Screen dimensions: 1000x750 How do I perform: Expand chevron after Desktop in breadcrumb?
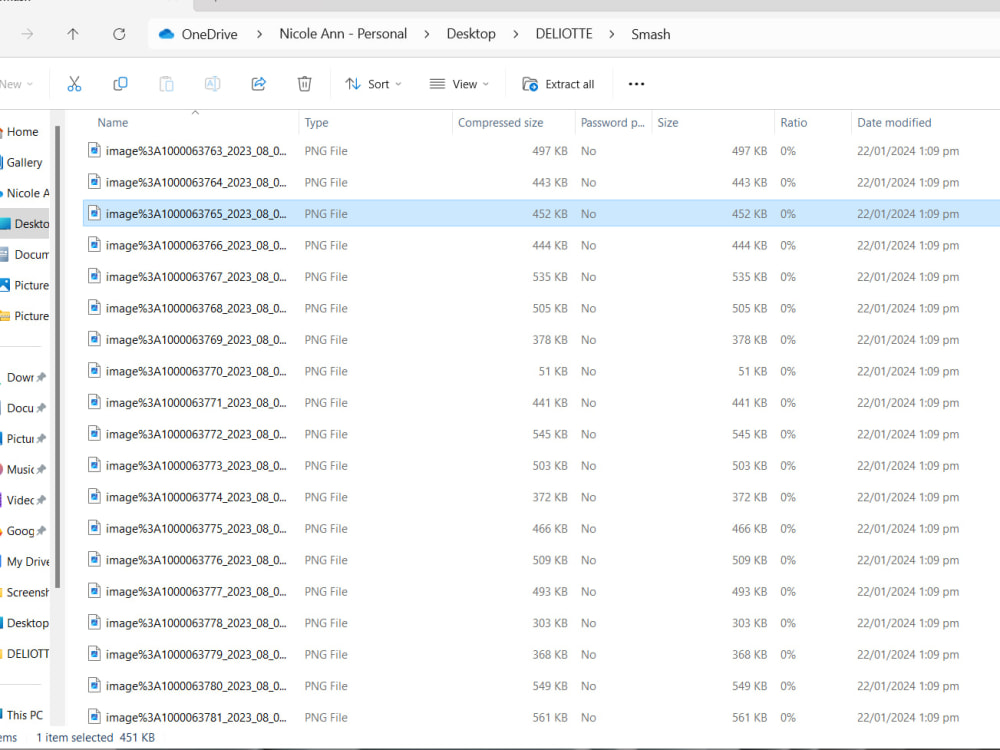click(x=516, y=34)
